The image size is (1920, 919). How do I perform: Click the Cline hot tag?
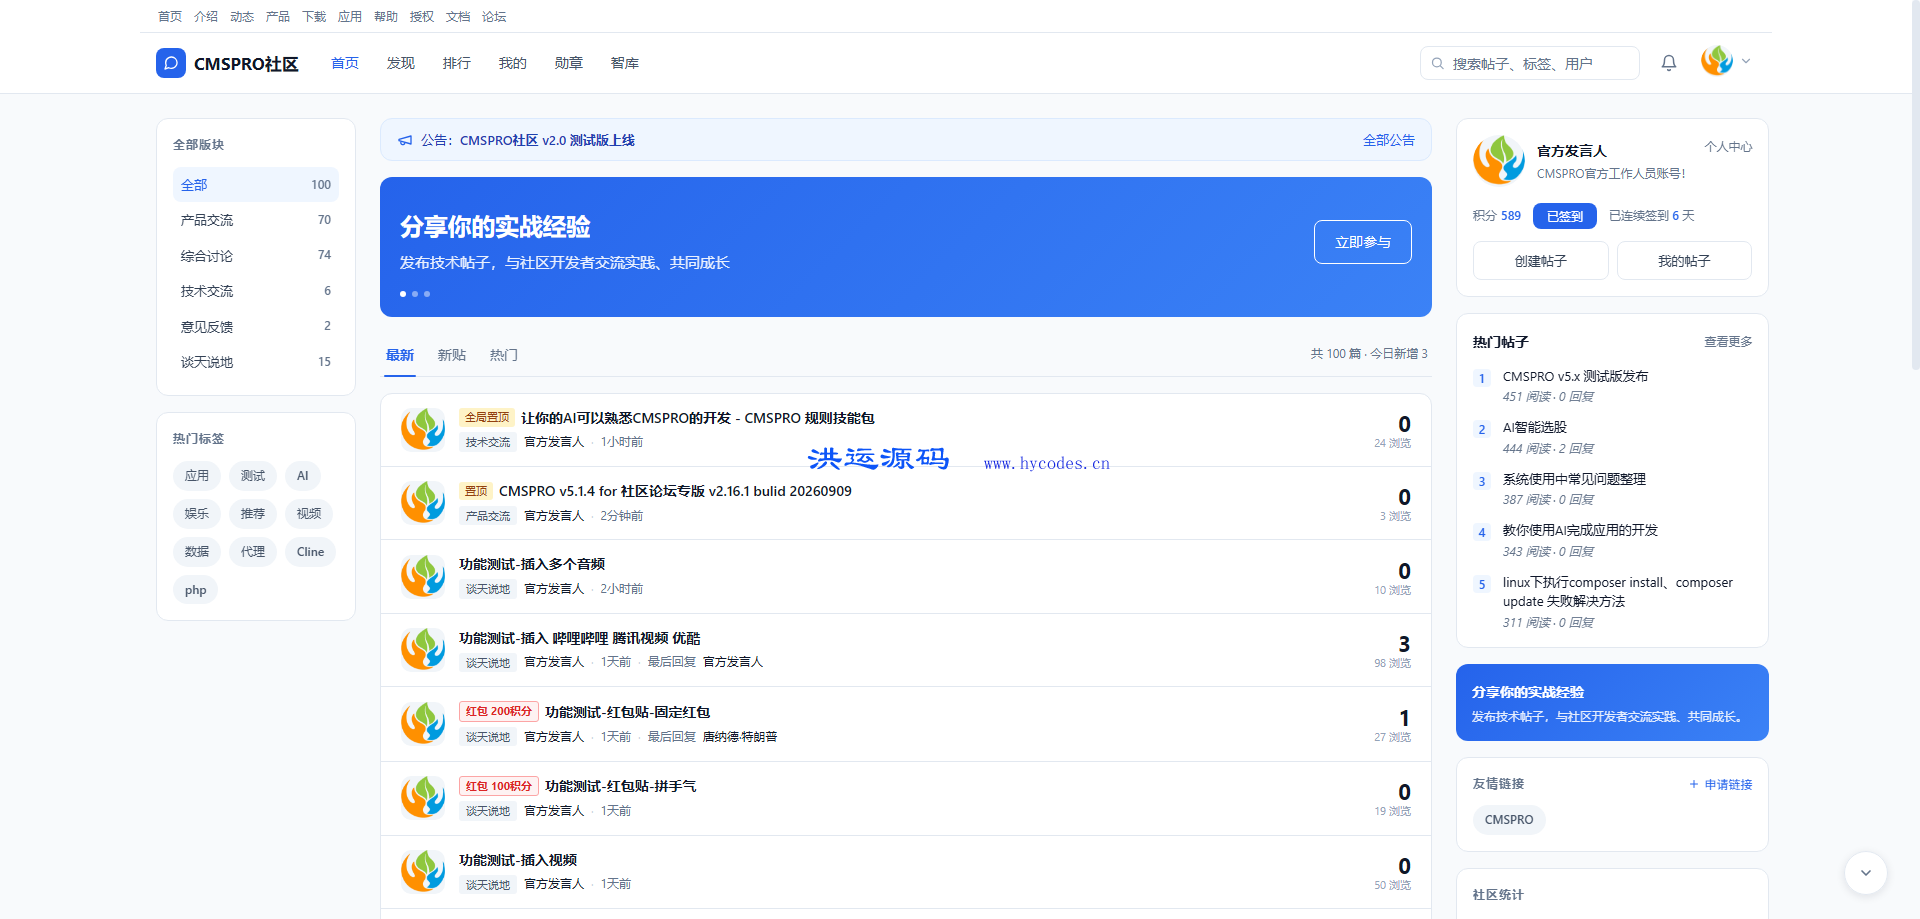pos(311,552)
